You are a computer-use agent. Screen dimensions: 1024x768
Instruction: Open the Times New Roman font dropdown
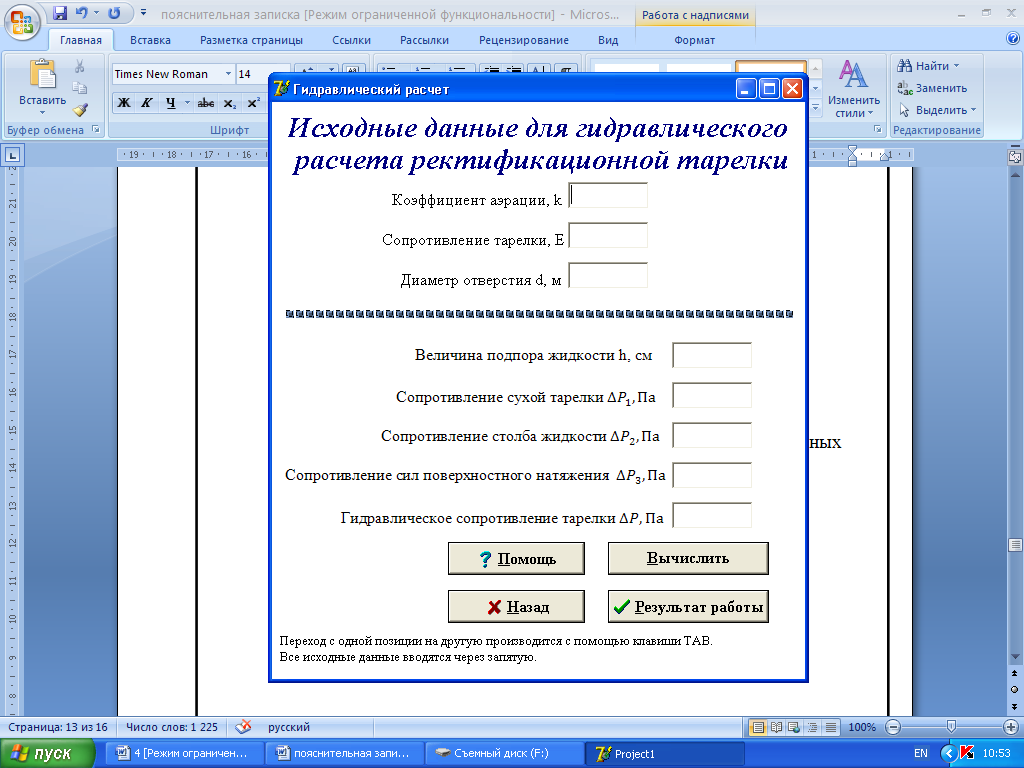229,74
